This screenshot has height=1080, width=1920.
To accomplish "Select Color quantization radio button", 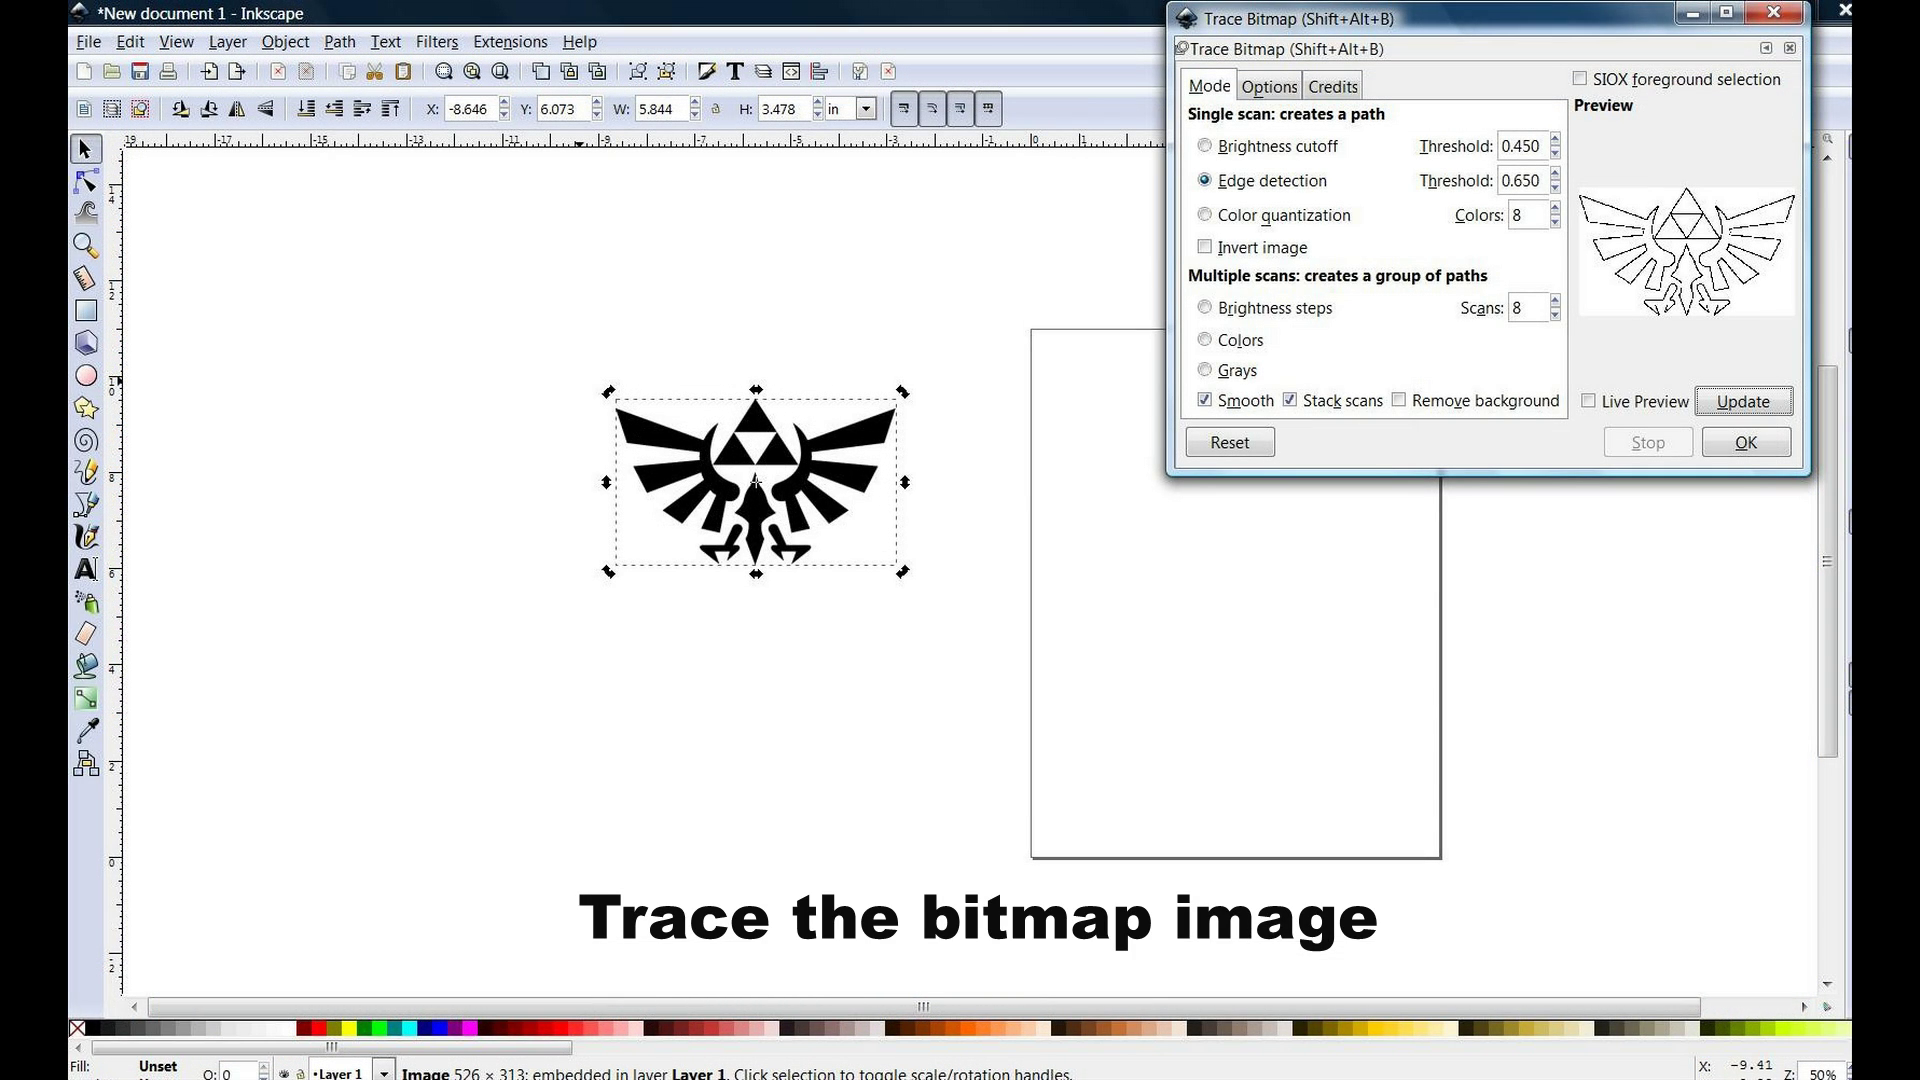I will (1204, 214).
